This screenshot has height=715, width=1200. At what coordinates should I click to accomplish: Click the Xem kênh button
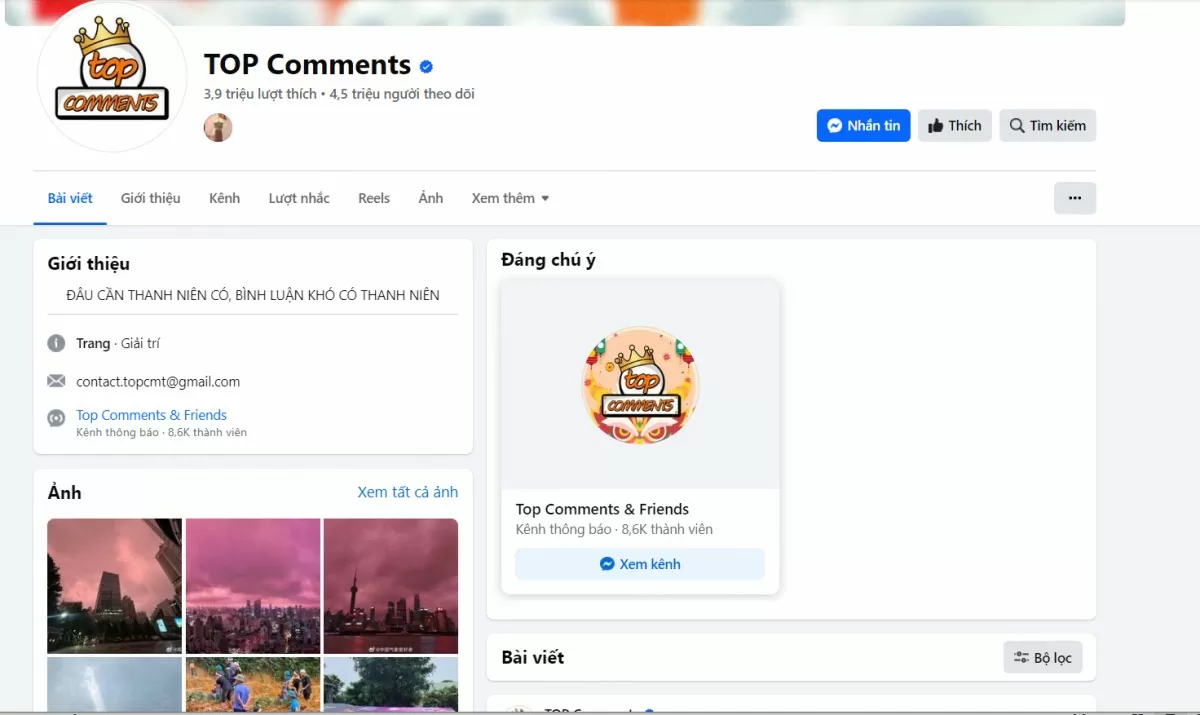[x=640, y=564]
